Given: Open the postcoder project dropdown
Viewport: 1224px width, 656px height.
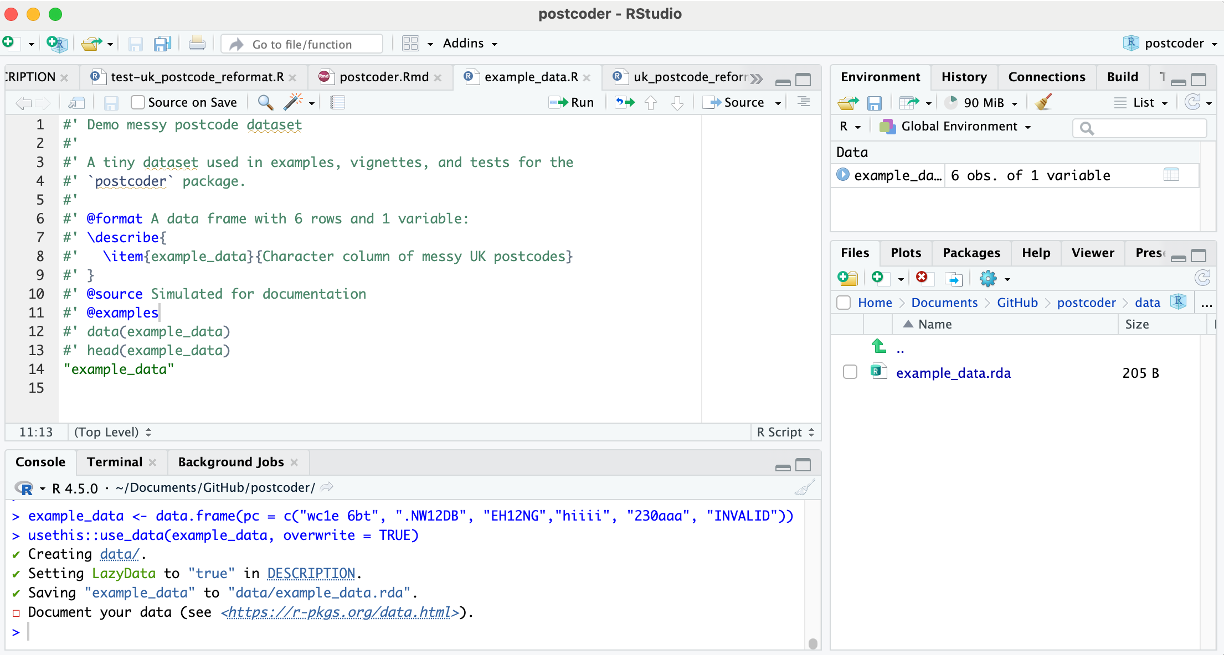Looking at the screenshot, I should click(x=1170, y=43).
